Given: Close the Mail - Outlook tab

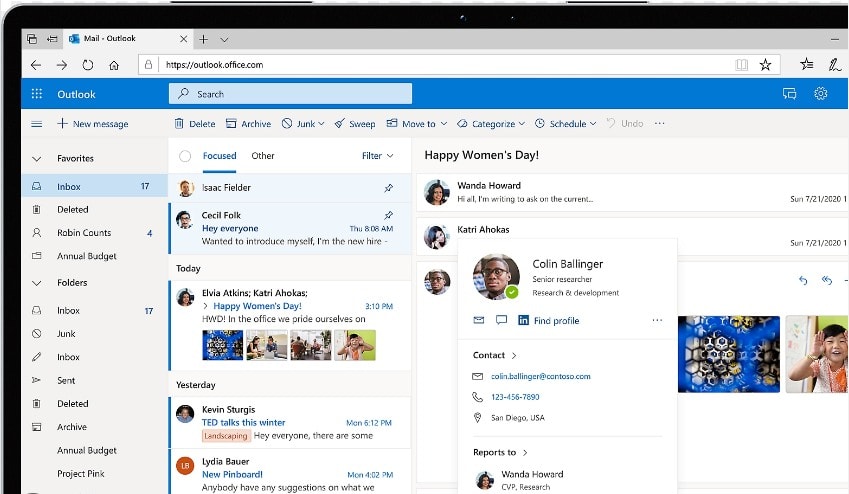Looking at the screenshot, I should (184, 39).
